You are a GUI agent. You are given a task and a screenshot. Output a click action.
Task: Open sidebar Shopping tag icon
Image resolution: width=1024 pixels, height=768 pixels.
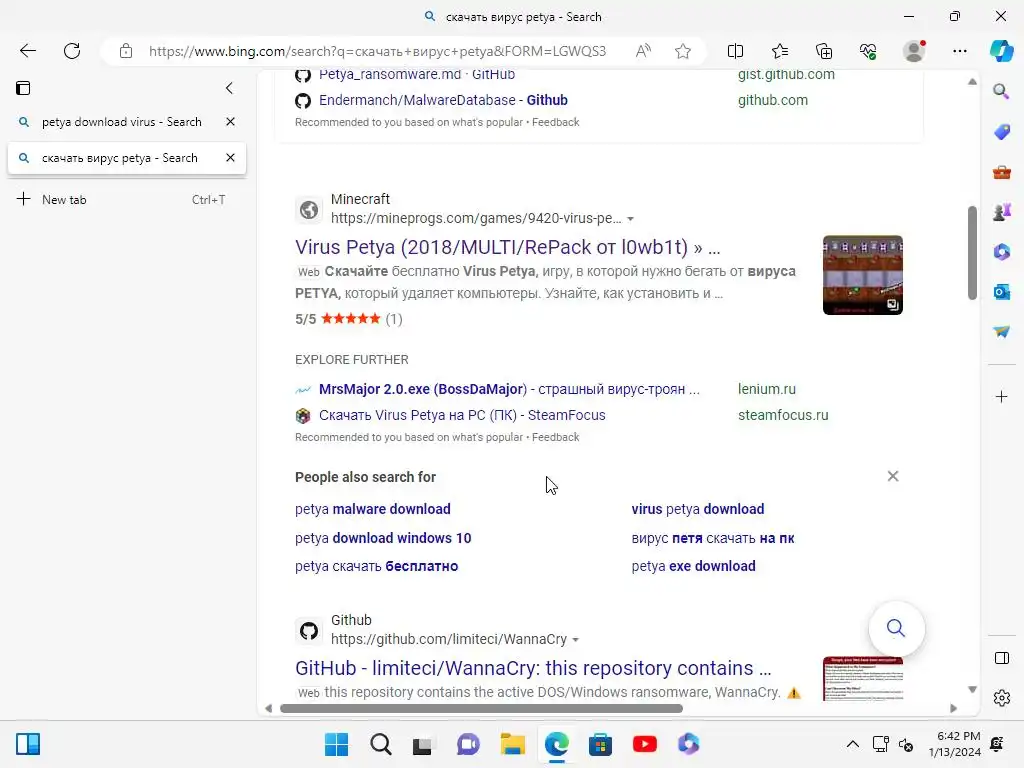coord(1001,131)
